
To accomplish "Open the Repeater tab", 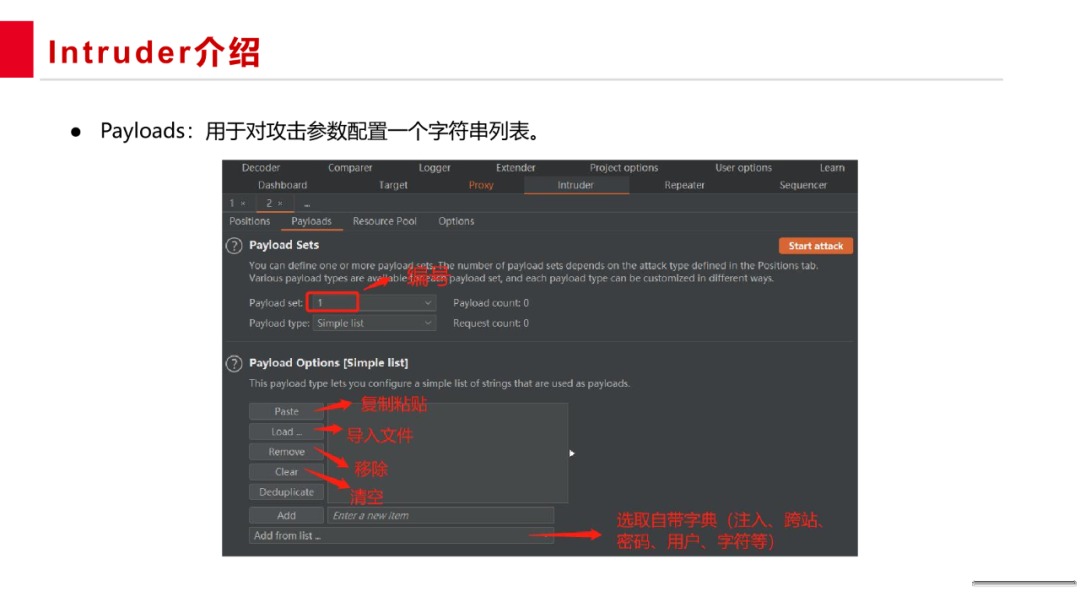I will [x=684, y=185].
